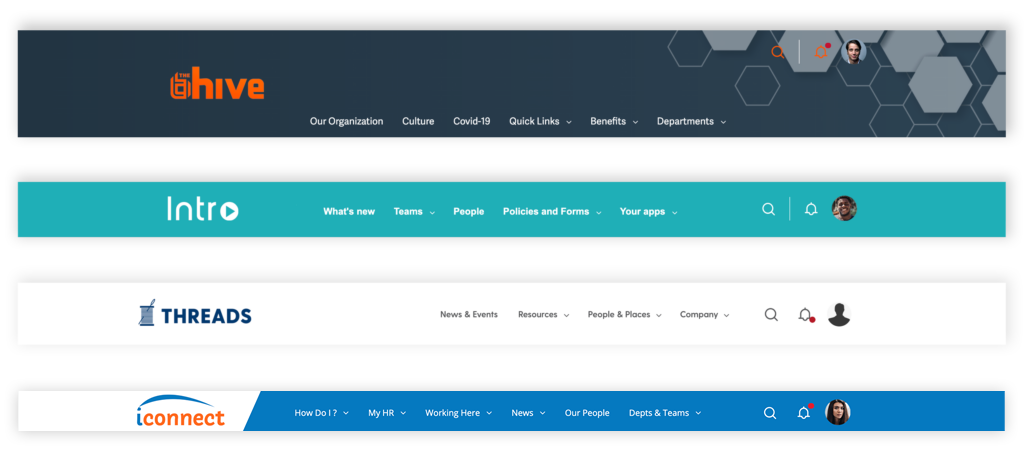Expand the Depts & Teams dropdown

[x=665, y=413]
